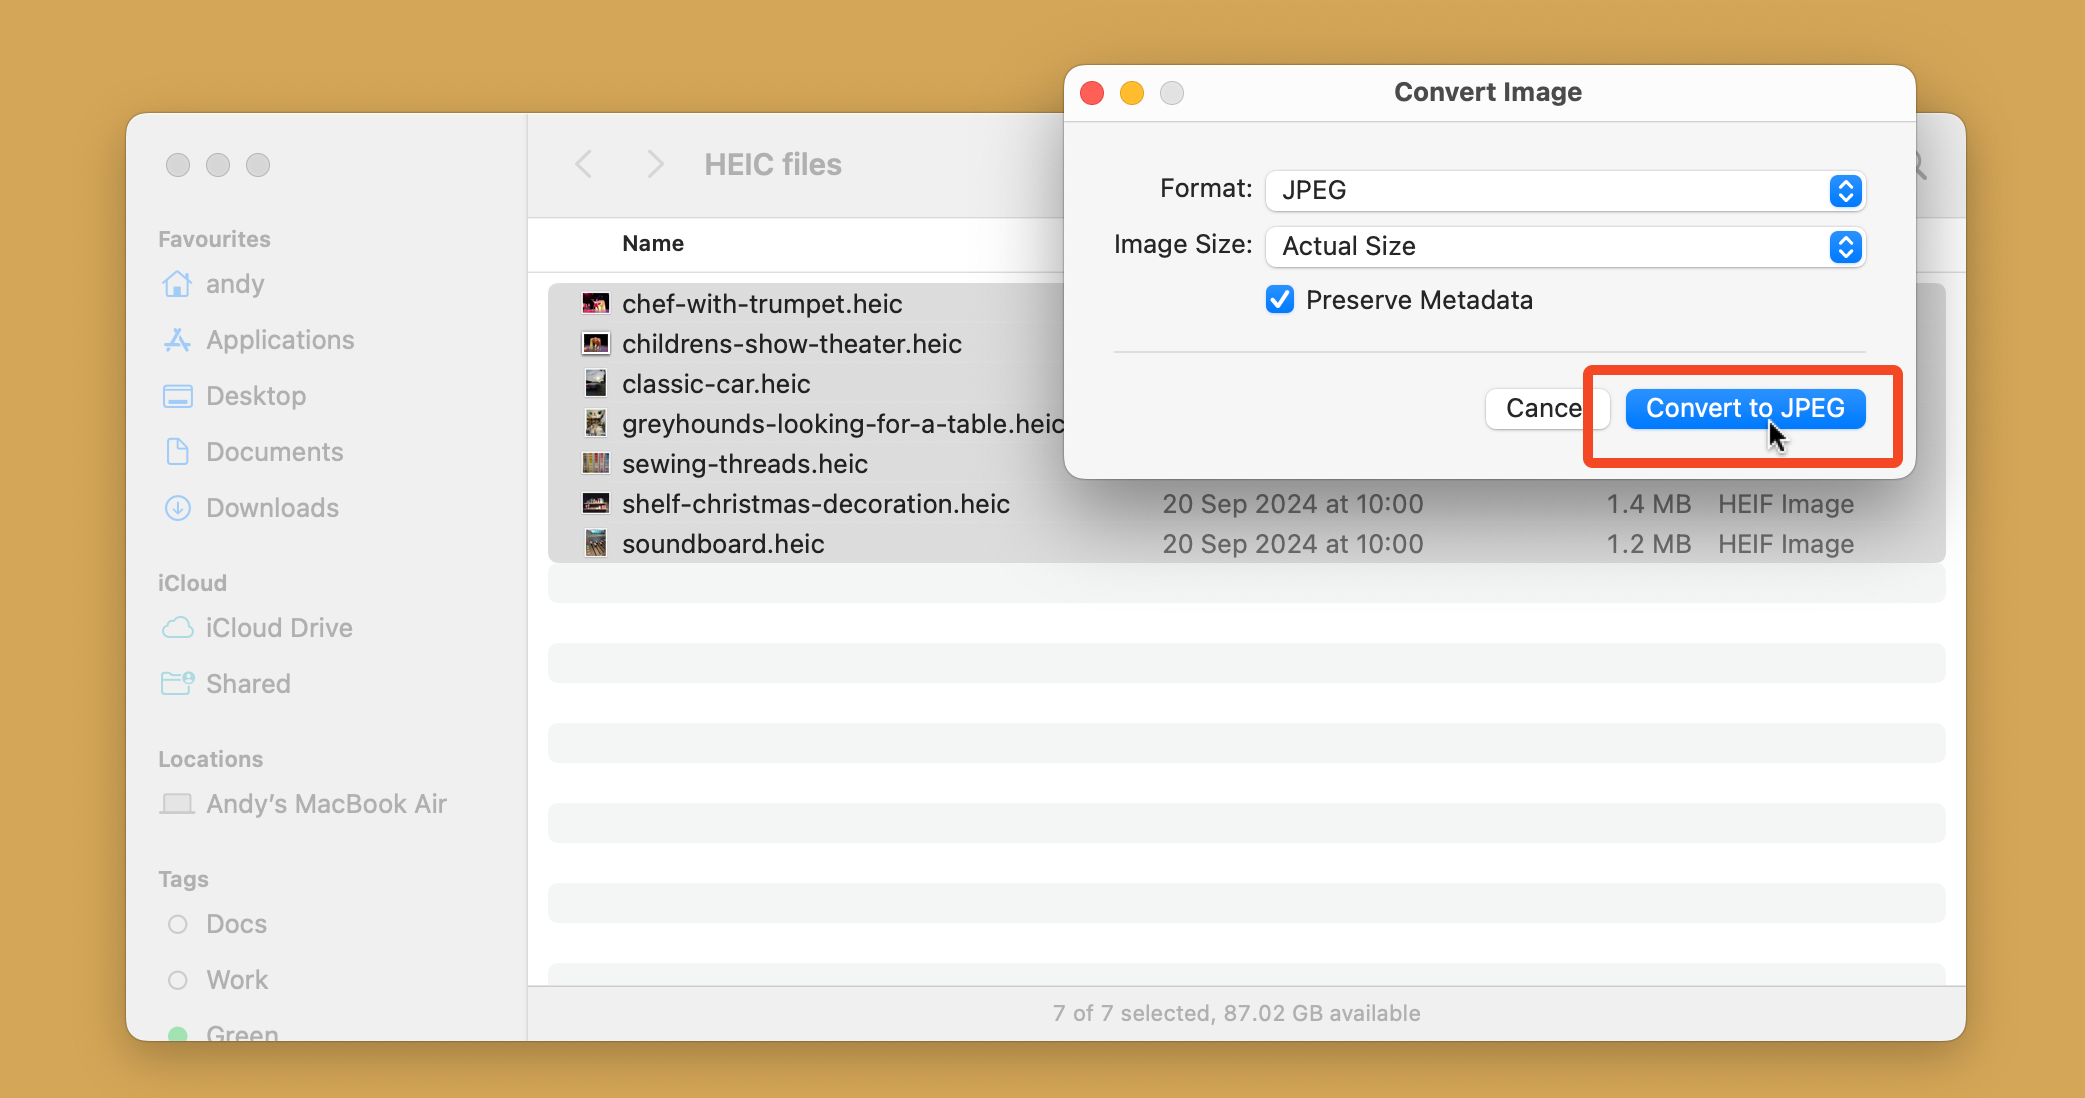Select file sewing-threads.heic
This screenshot has width=2085, height=1098.
click(x=745, y=464)
